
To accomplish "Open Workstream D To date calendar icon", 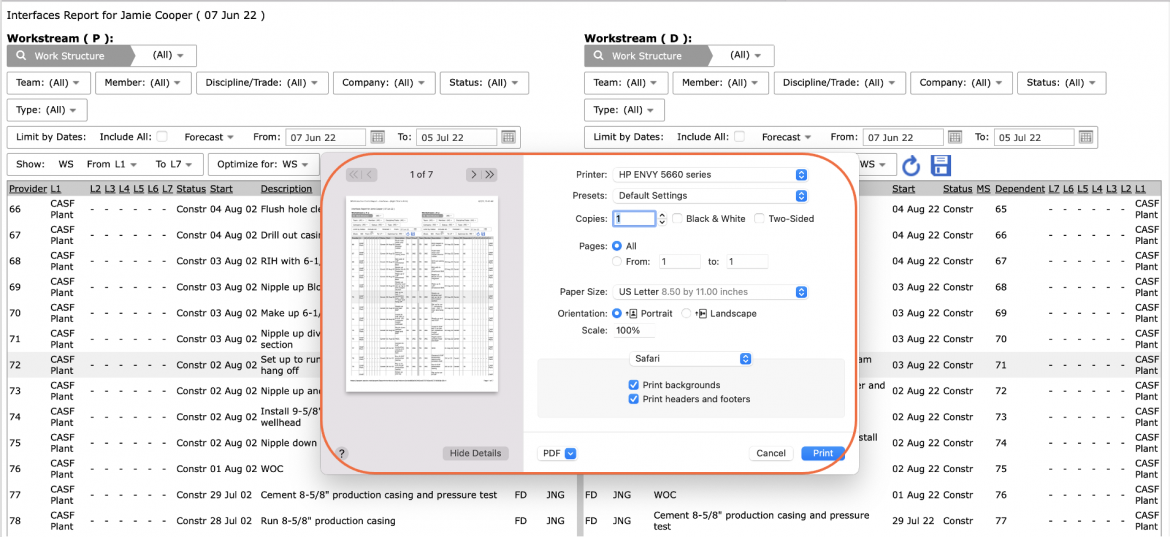I will point(1086,137).
